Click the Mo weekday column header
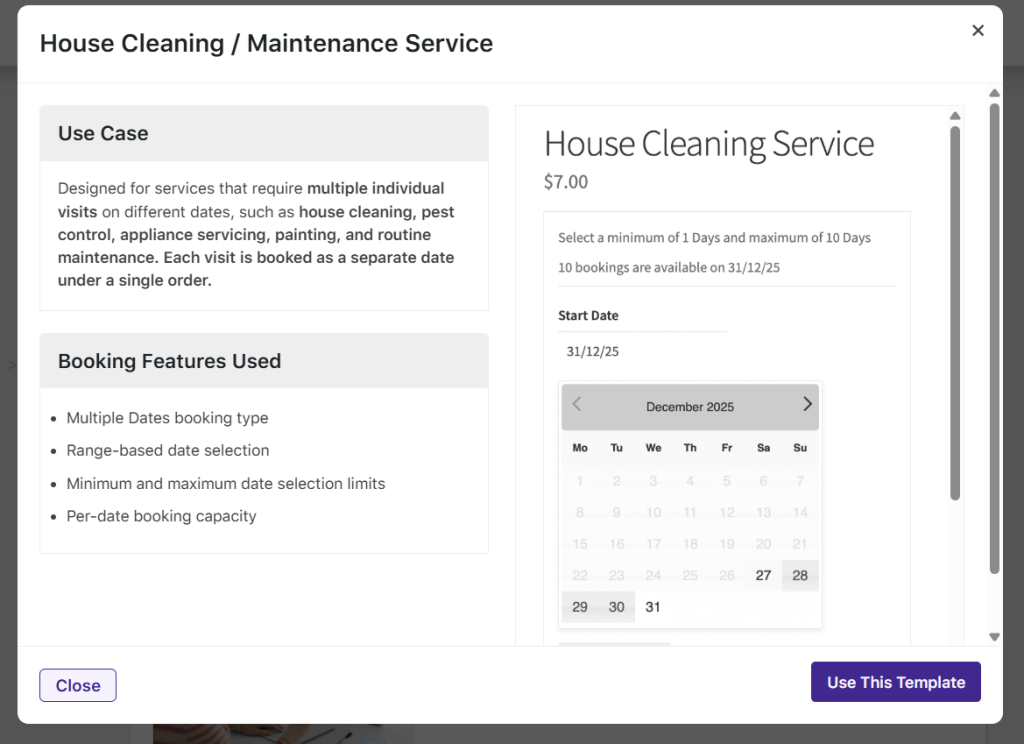Image resolution: width=1024 pixels, height=744 pixels. [x=580, y=448]
